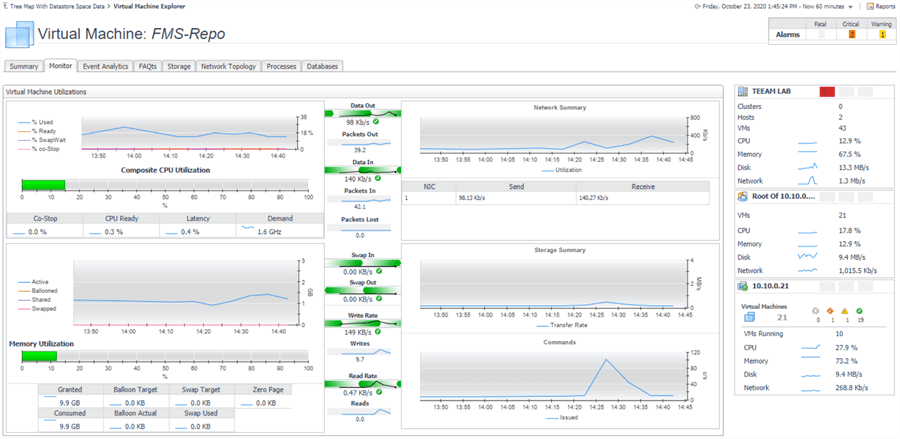This screenshot has width=900, height=439.
Task: Click the green normal VM status icon
Action: [x=859, y=311]
